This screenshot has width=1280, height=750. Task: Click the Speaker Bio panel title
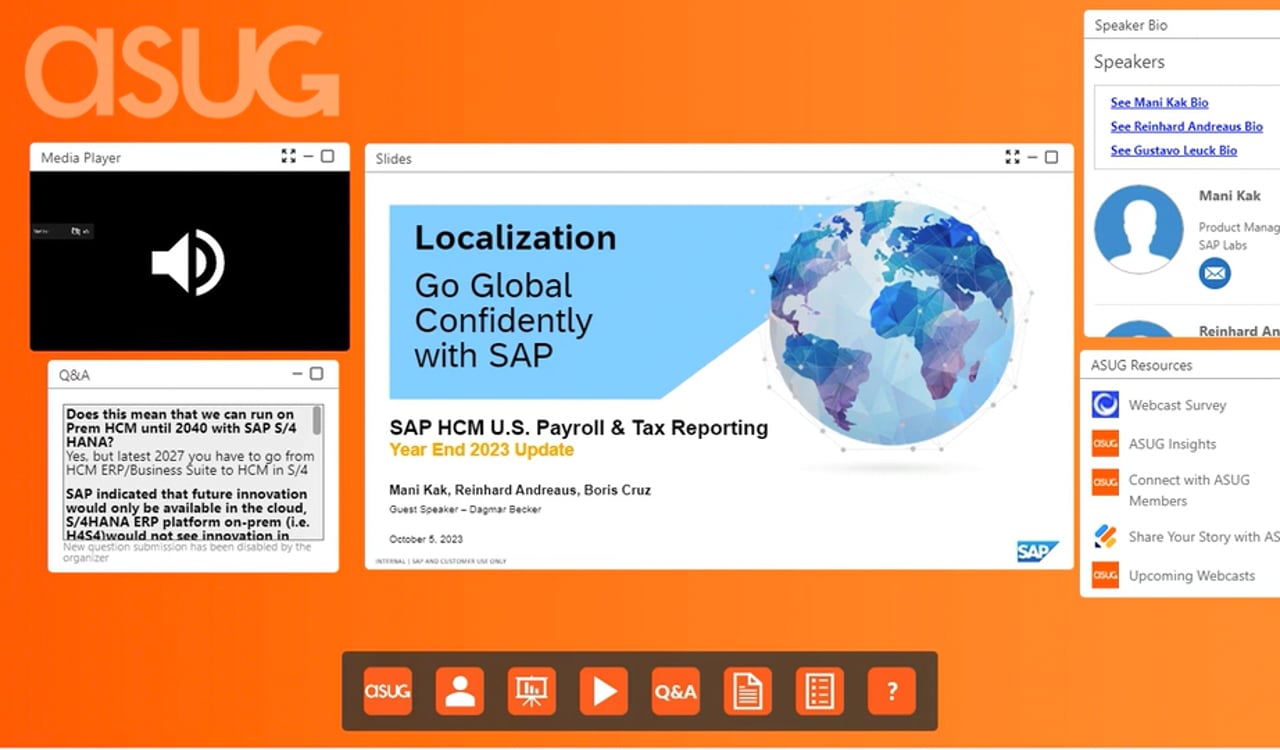coord(1130,25)
